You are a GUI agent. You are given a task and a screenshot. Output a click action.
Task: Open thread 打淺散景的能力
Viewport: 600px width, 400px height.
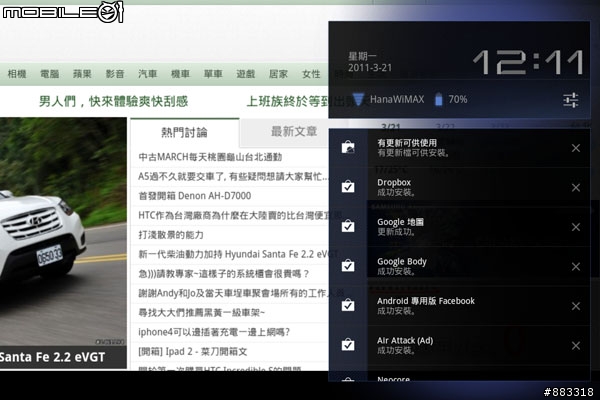171,235
